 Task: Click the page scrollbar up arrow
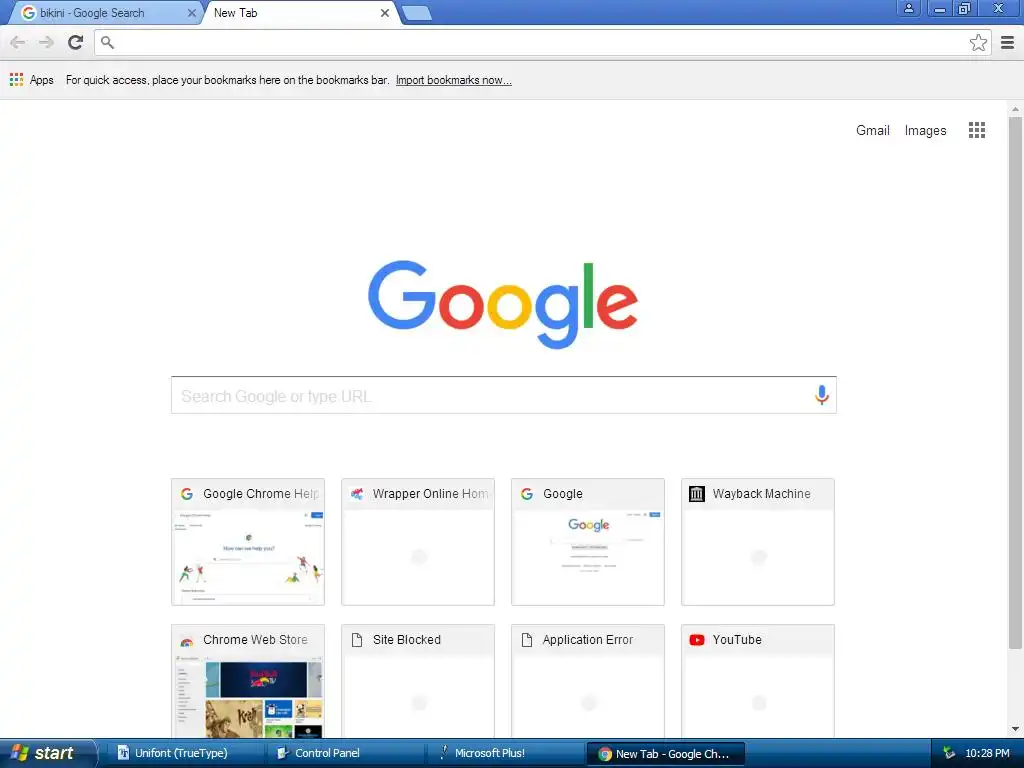(1015, 109)
